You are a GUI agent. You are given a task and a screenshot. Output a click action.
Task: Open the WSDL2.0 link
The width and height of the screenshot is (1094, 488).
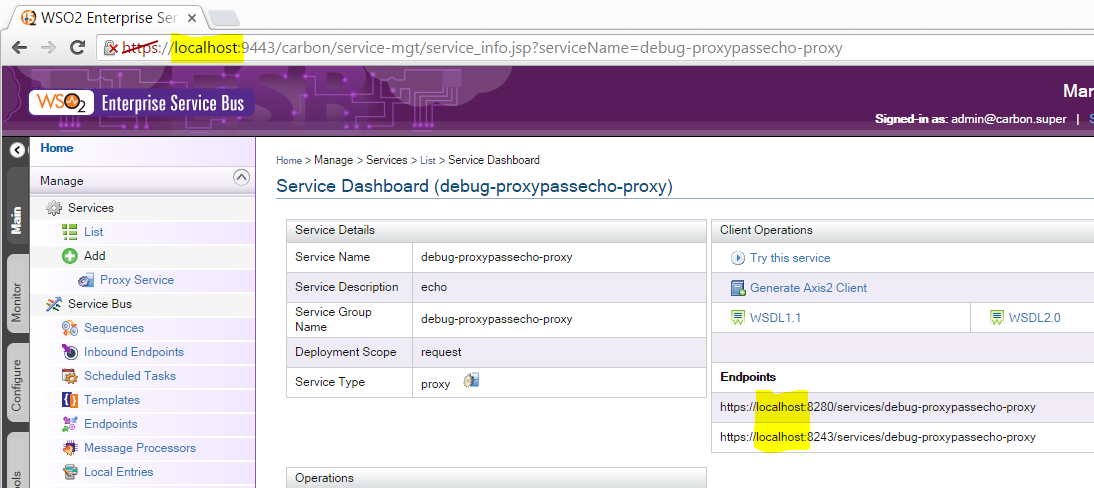[x=1035, y=318]
